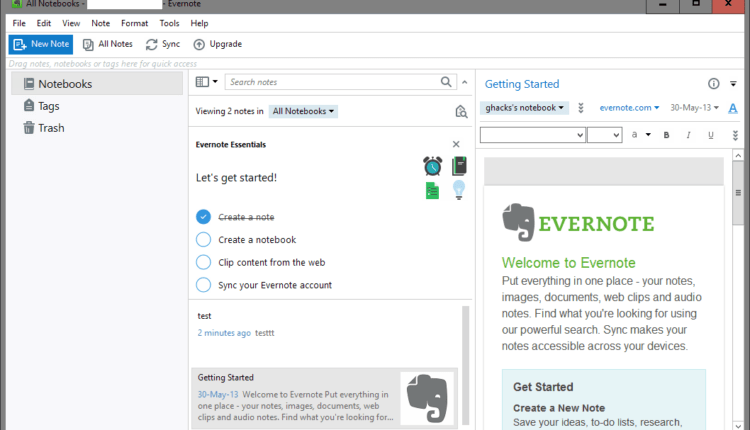Open the Note menu
750x430 pixels.
pyautogui.click(x=100, y=23)
